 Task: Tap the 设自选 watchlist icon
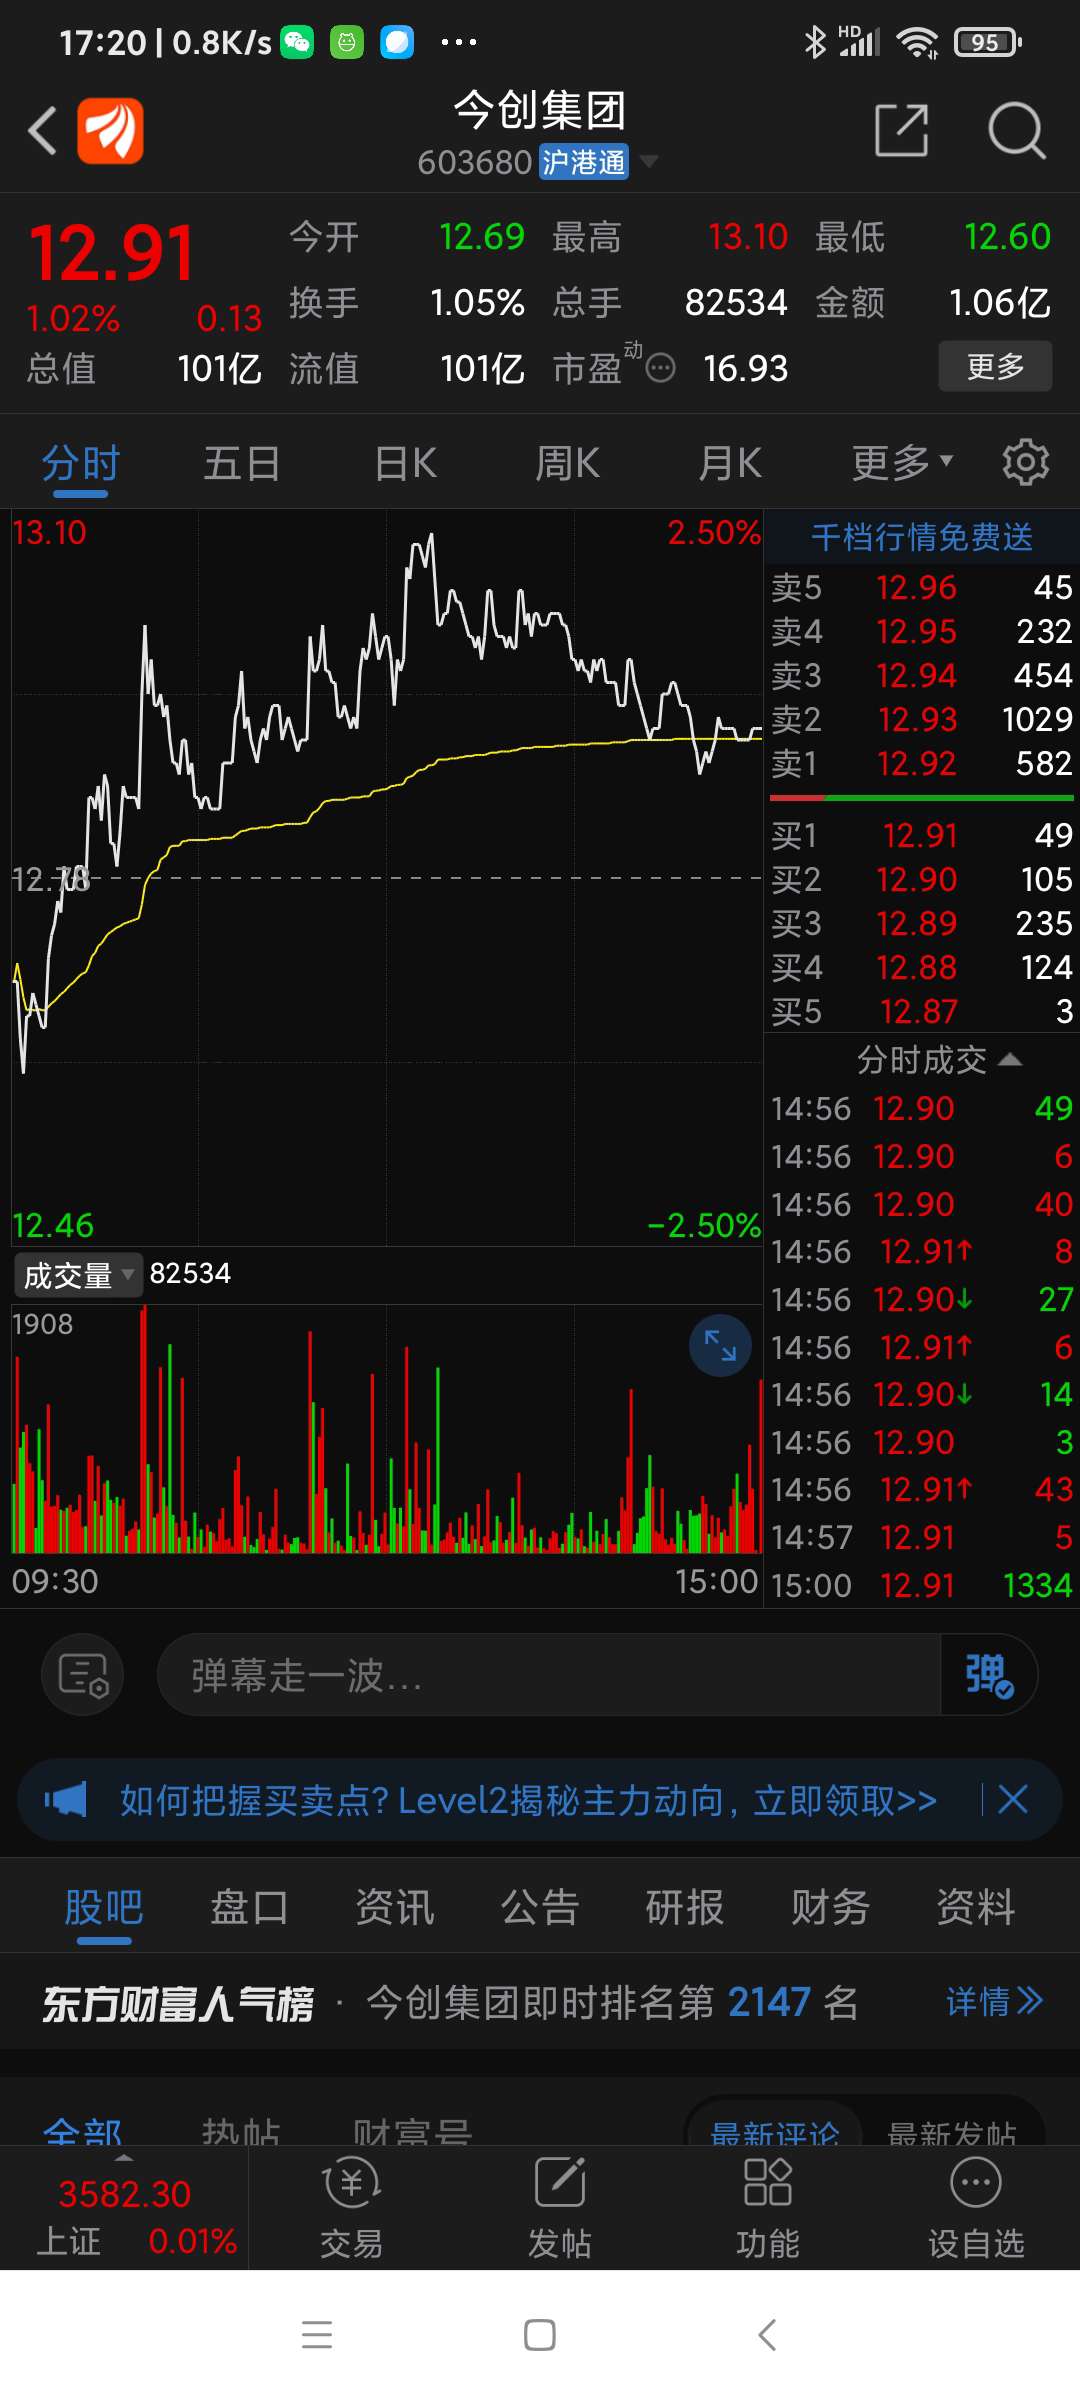click(x=976, y=2207)
